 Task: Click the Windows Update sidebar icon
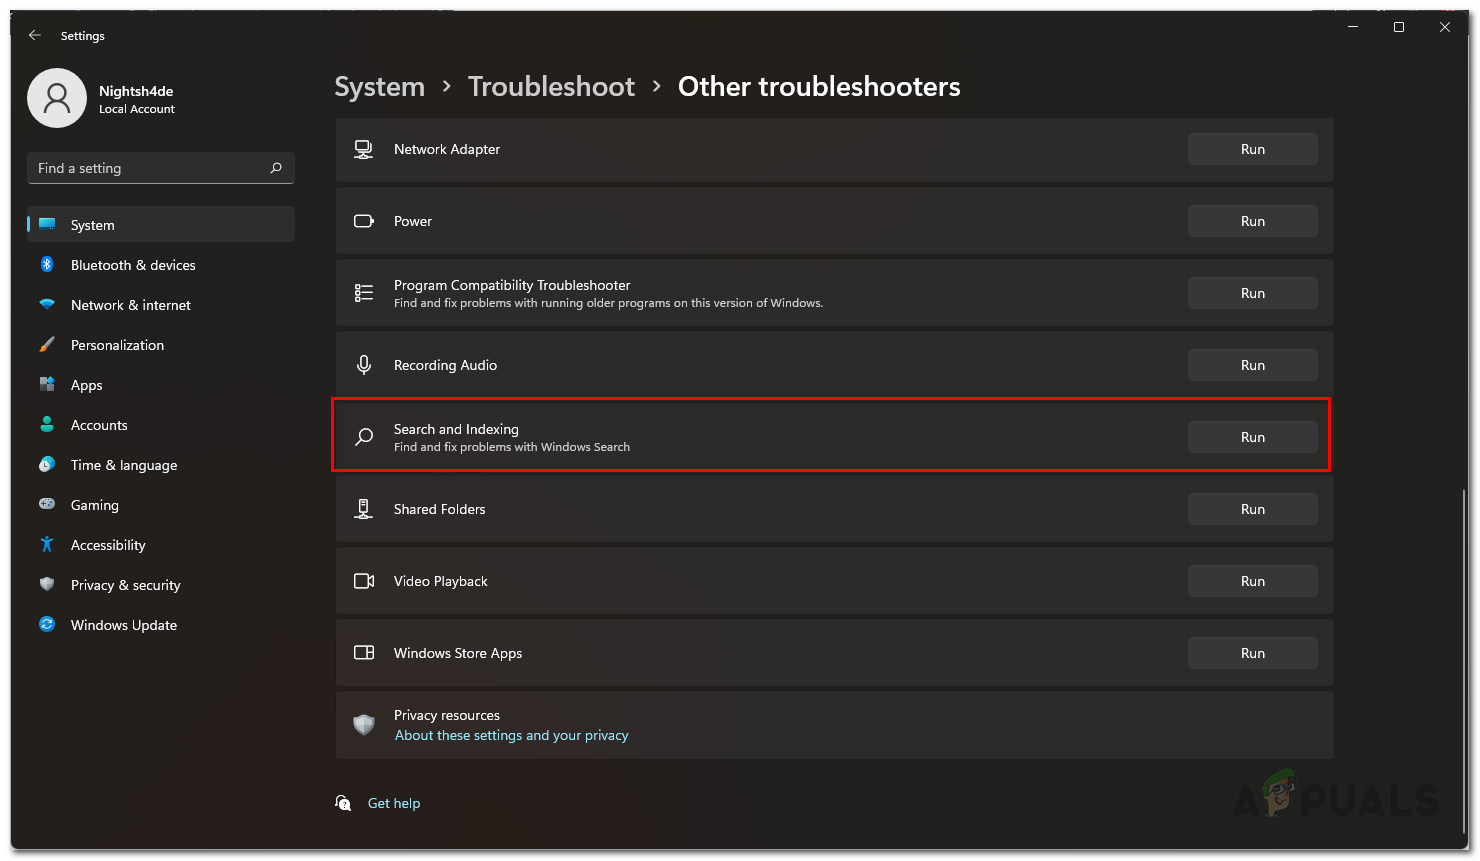pos(47,625)
